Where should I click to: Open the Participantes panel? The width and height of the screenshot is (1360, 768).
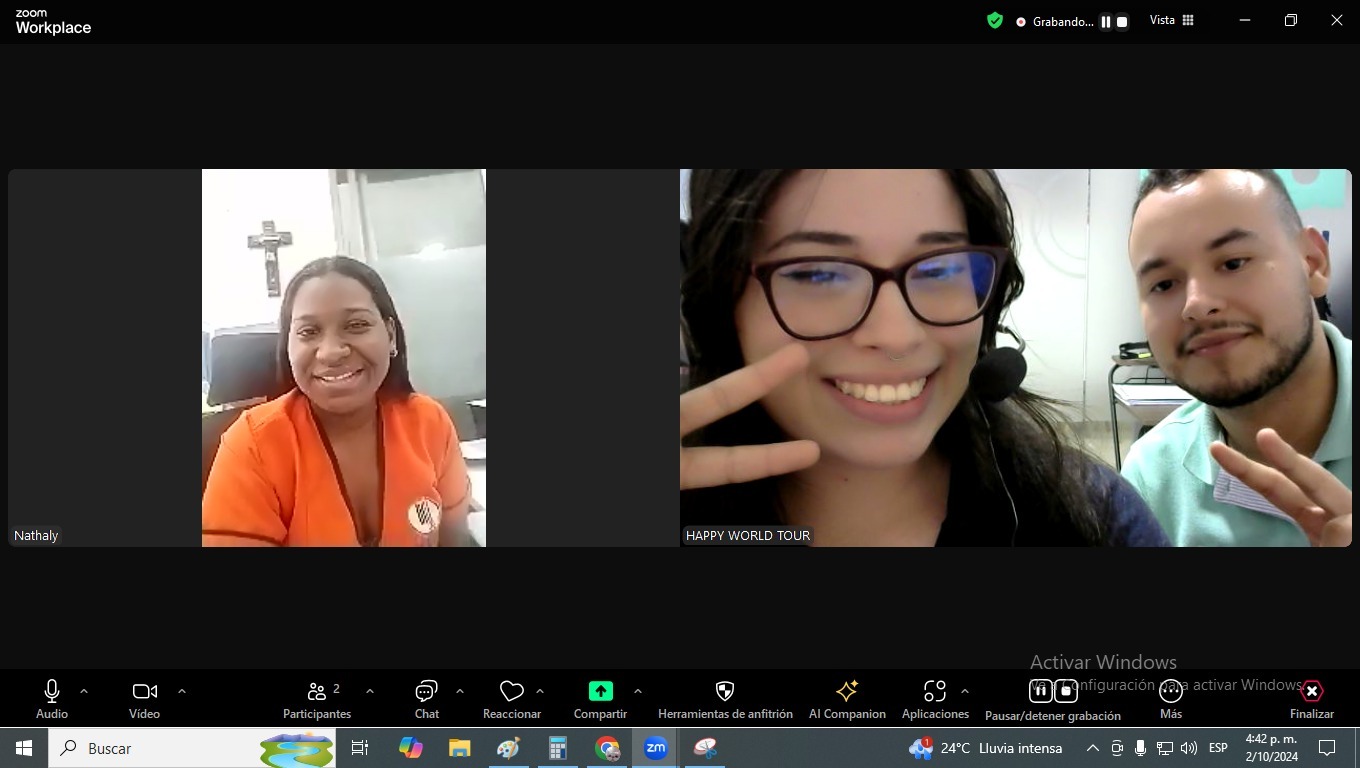(317, 699)
